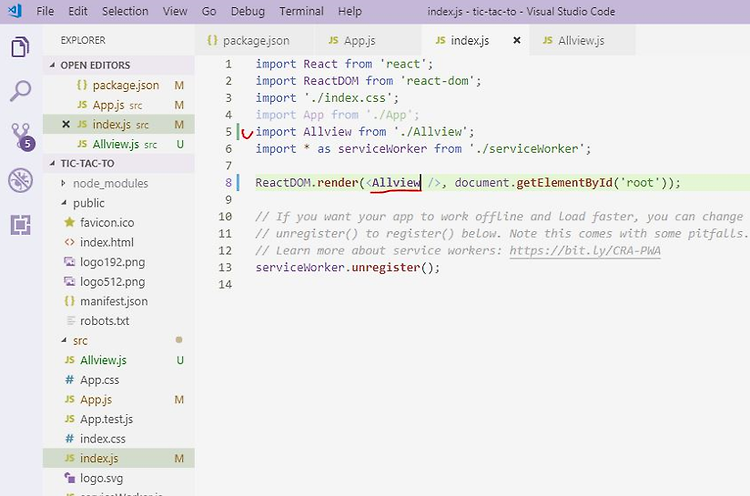Image resolution: width=750 pixels, height=496 pixels.
Task: Open the Go menu
Action: [x=209, y=11]
